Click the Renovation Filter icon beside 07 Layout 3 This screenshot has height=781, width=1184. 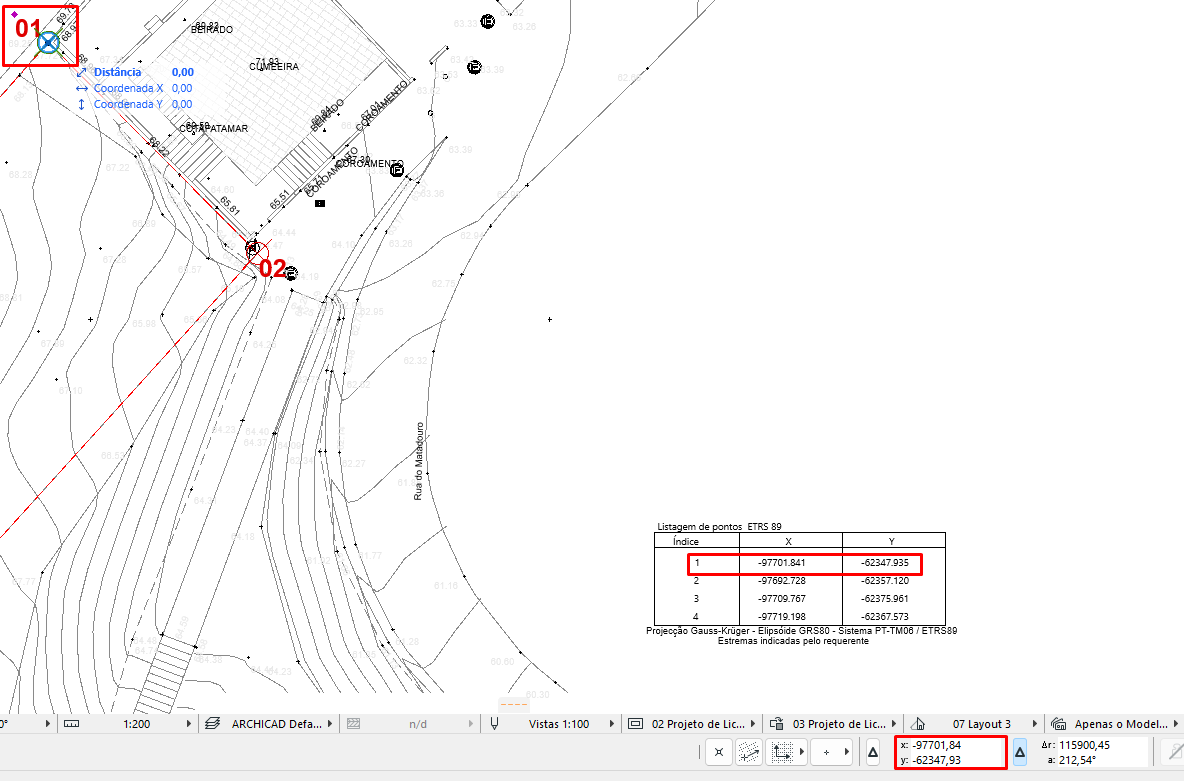[x=918, y=723]
